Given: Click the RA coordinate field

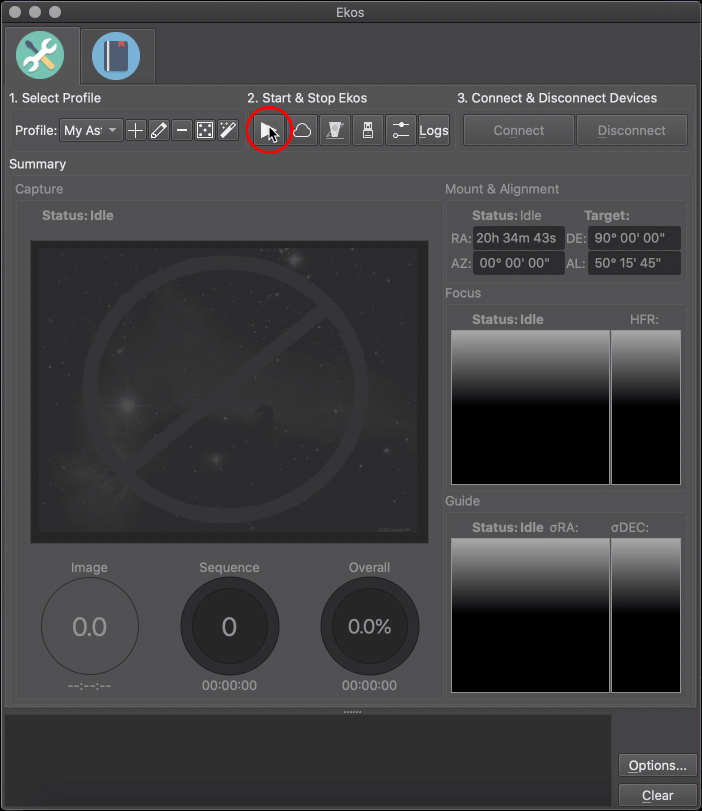Looking at the screenshot, I should (516, 238).
